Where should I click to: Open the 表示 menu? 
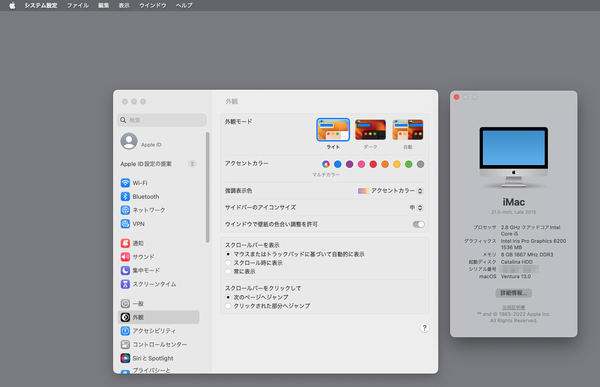point(124,5)
